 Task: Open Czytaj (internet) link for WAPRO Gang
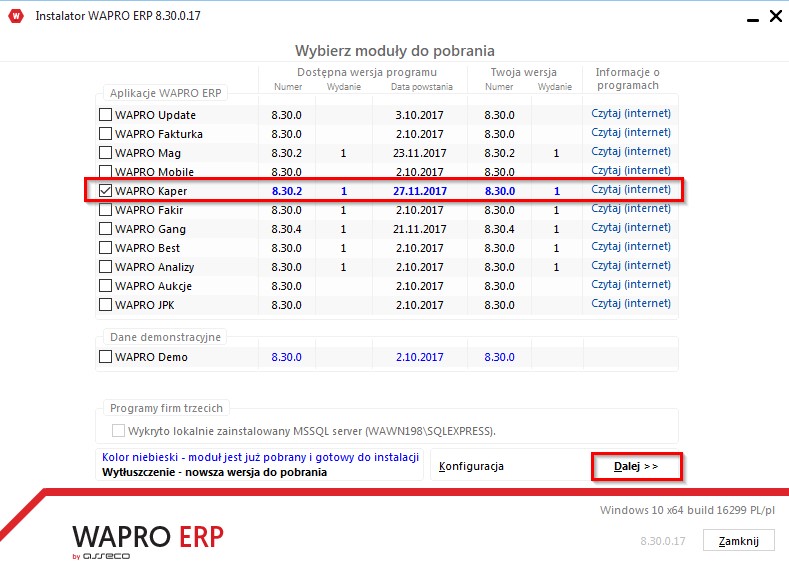[631, 228]
